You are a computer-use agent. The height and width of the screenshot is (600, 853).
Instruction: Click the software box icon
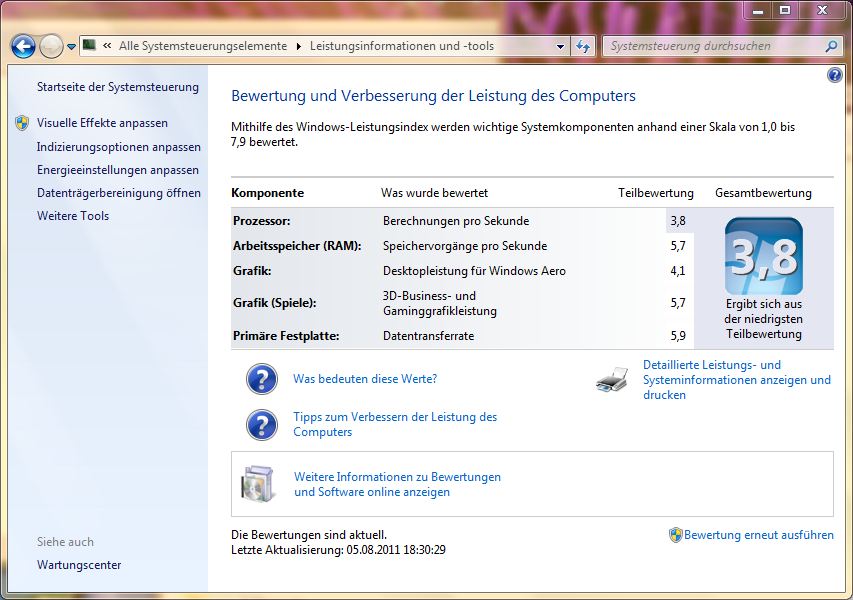tap(258, 484)
